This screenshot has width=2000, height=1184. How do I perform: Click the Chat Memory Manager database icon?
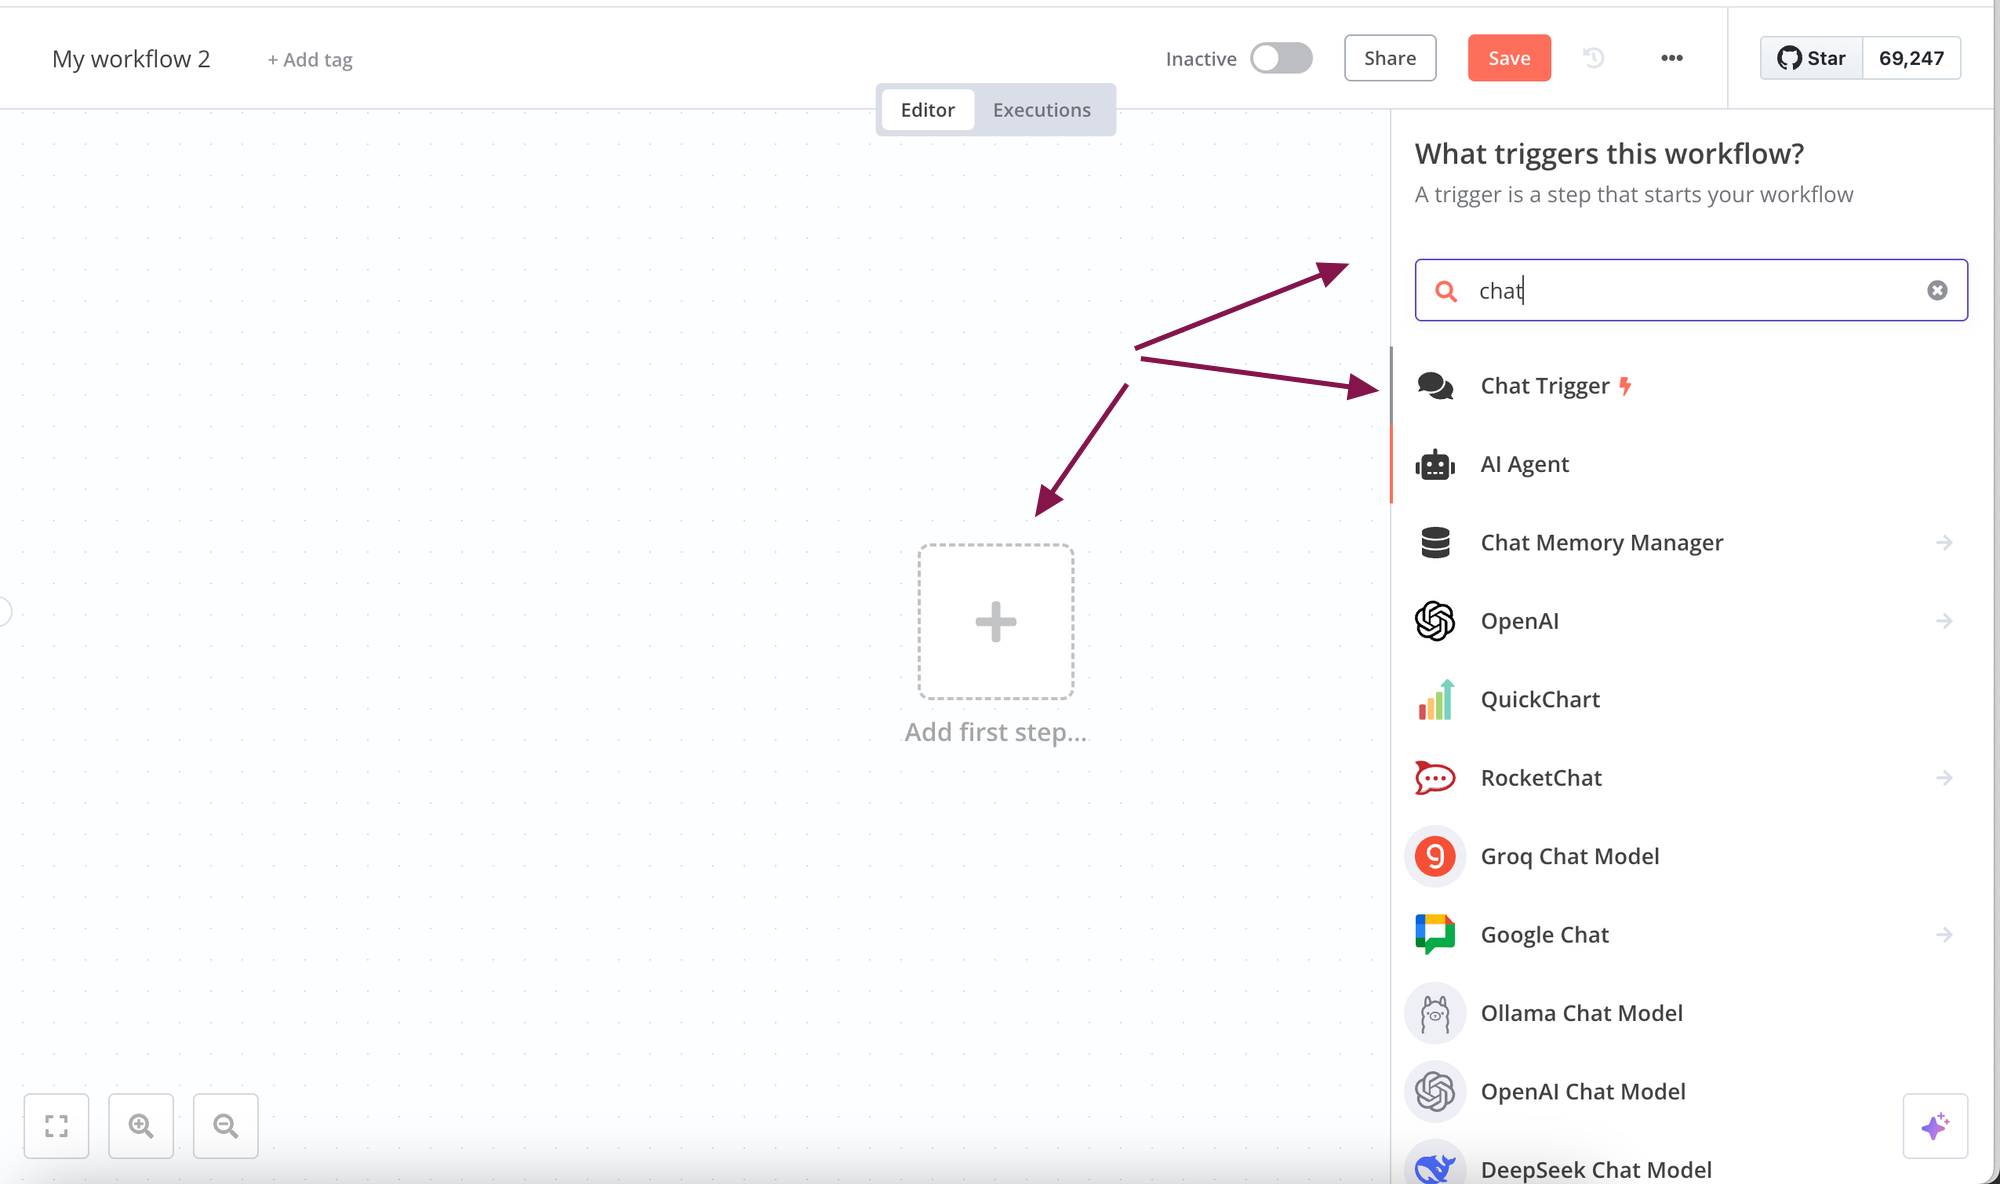pyautogui.click(x=1435, y=543)
